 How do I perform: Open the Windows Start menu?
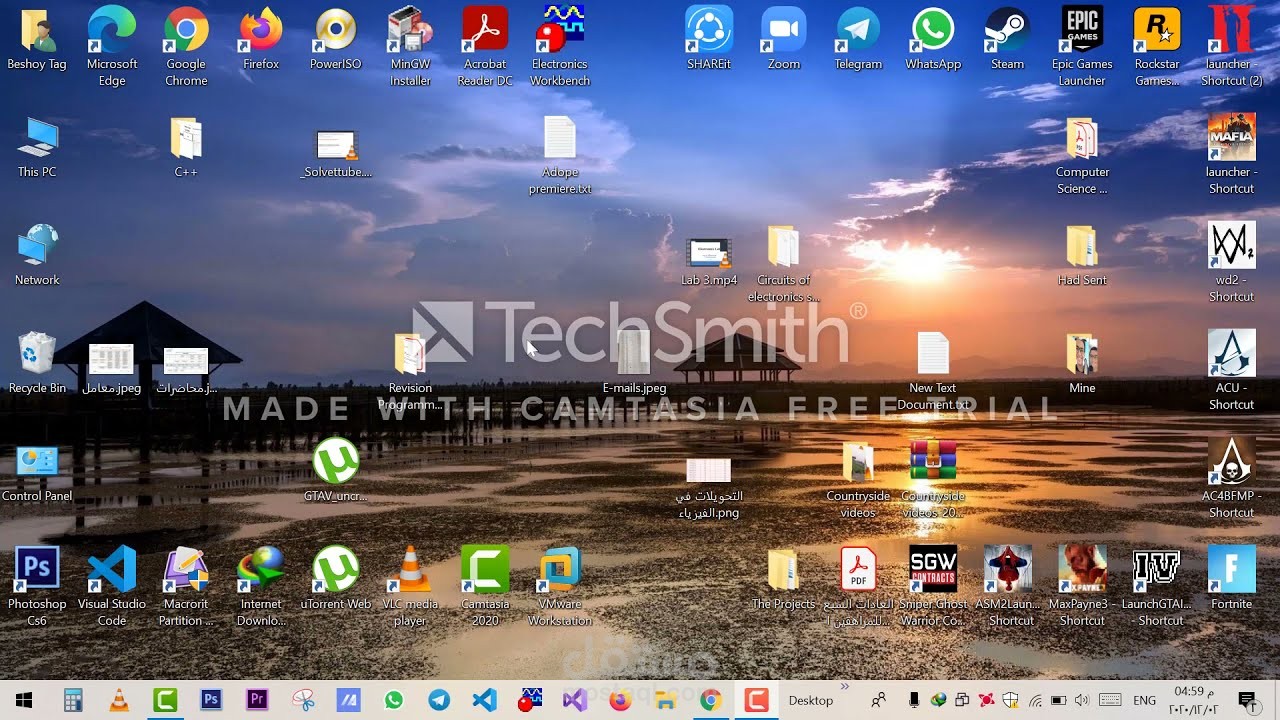coord(23,700)
